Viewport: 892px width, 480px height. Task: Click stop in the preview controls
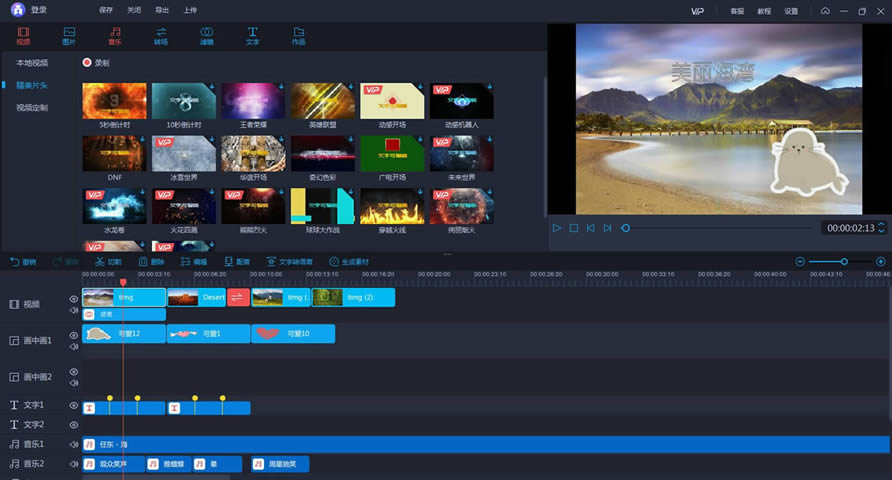(573, 228)
